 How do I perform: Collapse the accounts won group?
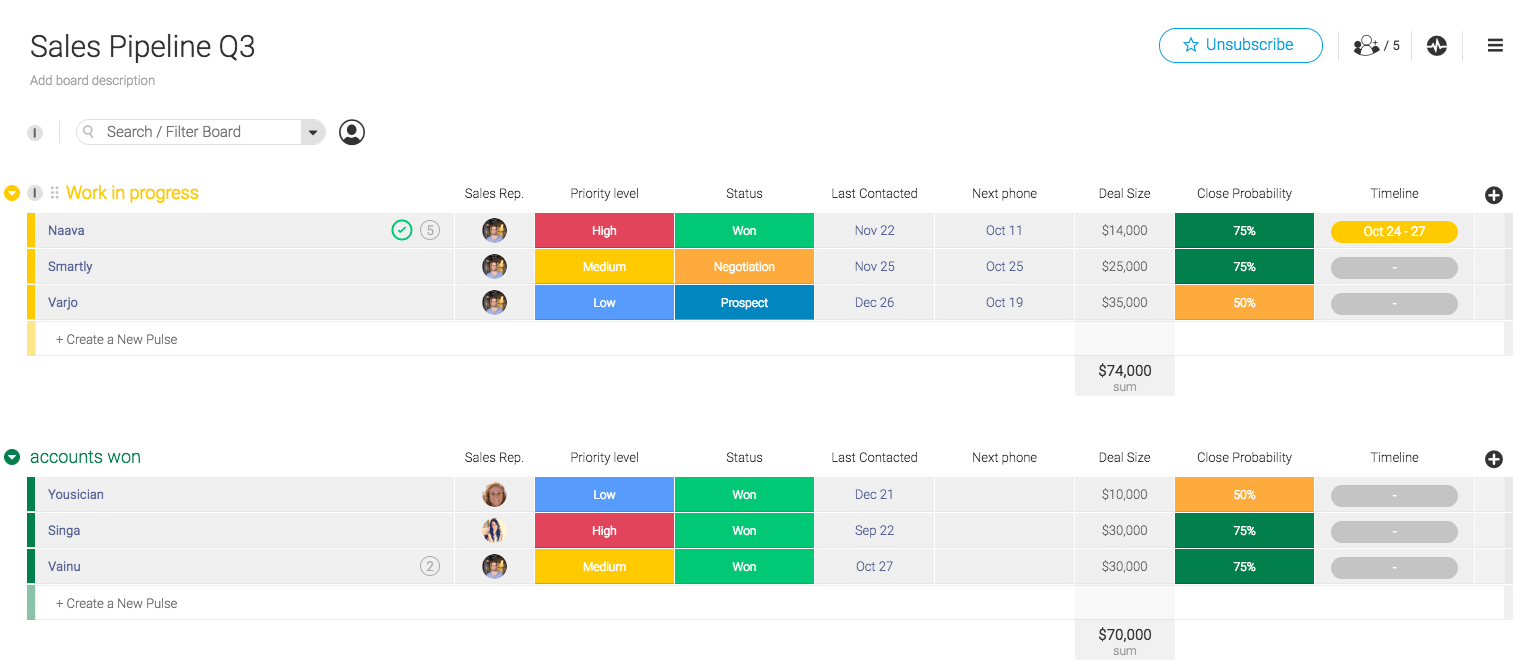point(11,457)
